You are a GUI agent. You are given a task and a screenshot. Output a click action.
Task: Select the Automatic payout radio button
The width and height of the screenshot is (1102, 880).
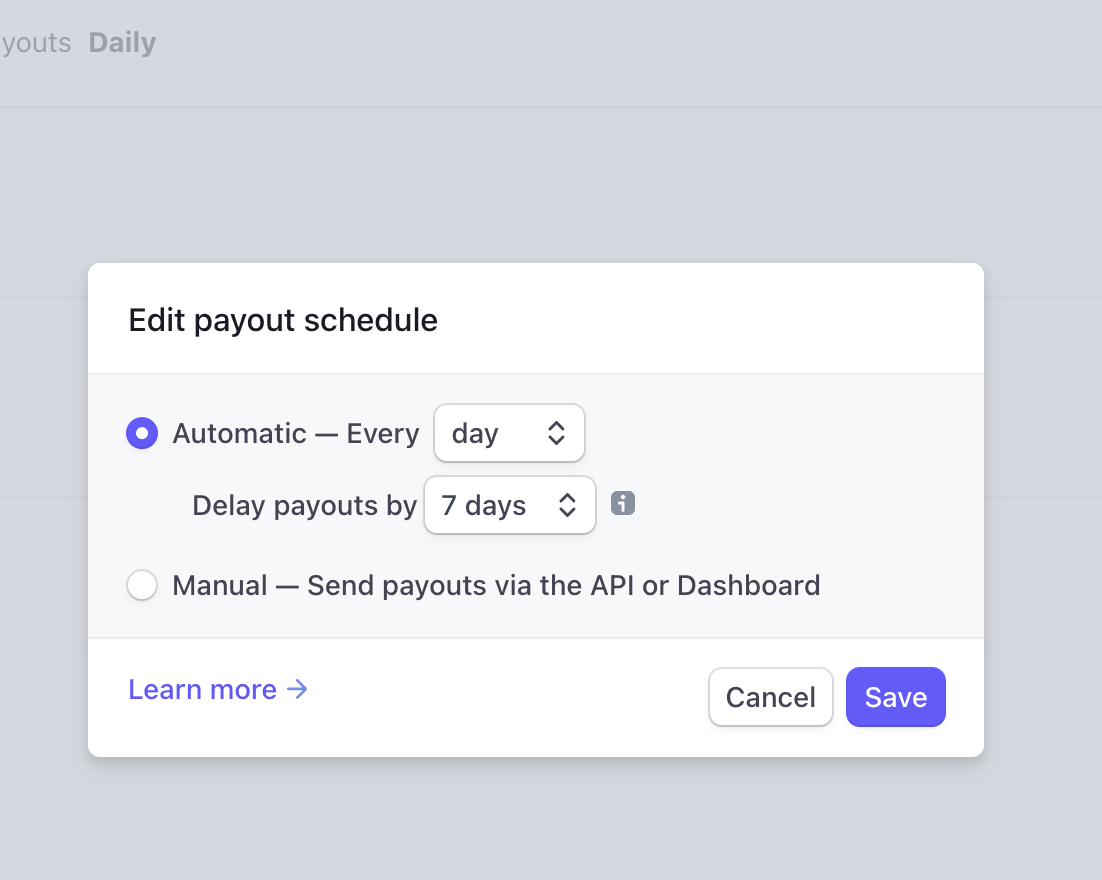tap(142, 433)
